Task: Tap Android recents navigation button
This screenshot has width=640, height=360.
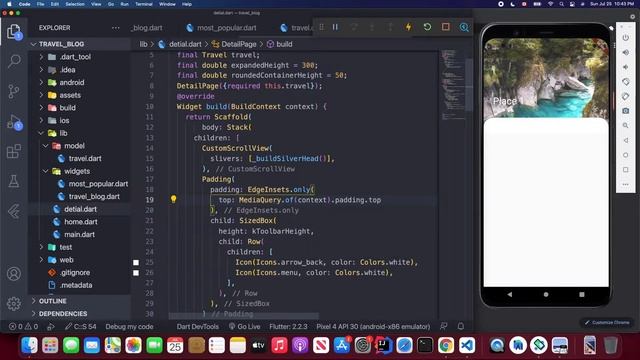Action: click(x=582, y=294)
